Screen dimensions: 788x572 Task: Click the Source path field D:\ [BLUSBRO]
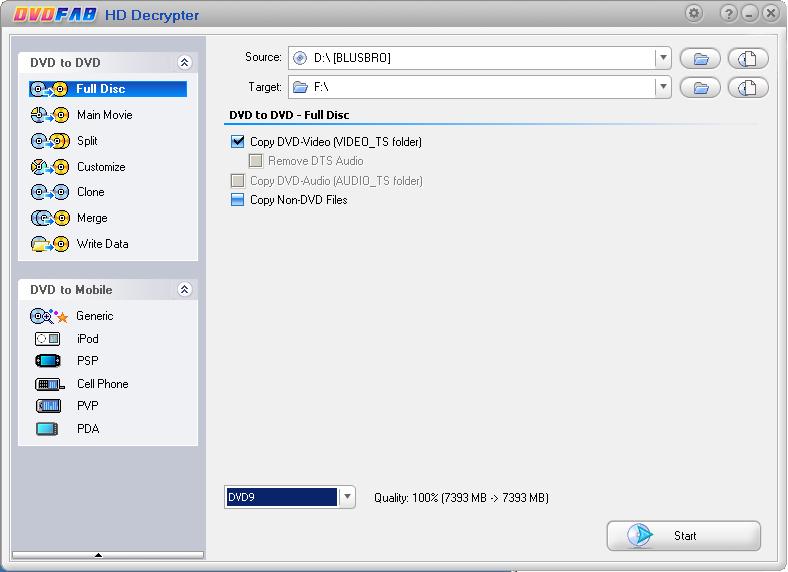(x=479, y=58)
